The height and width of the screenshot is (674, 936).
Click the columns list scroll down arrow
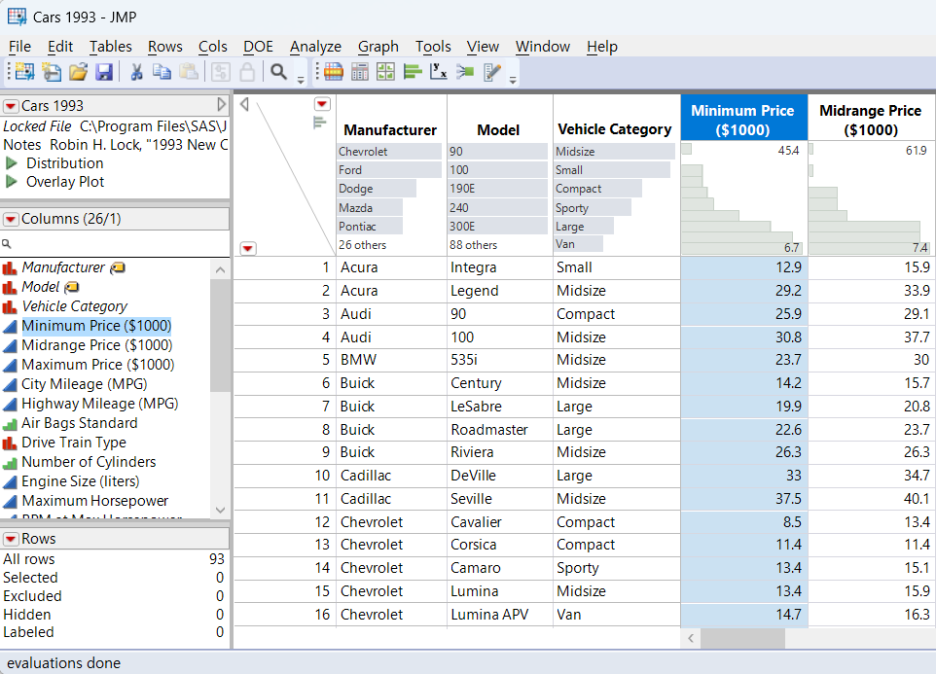tap(220, 510)
